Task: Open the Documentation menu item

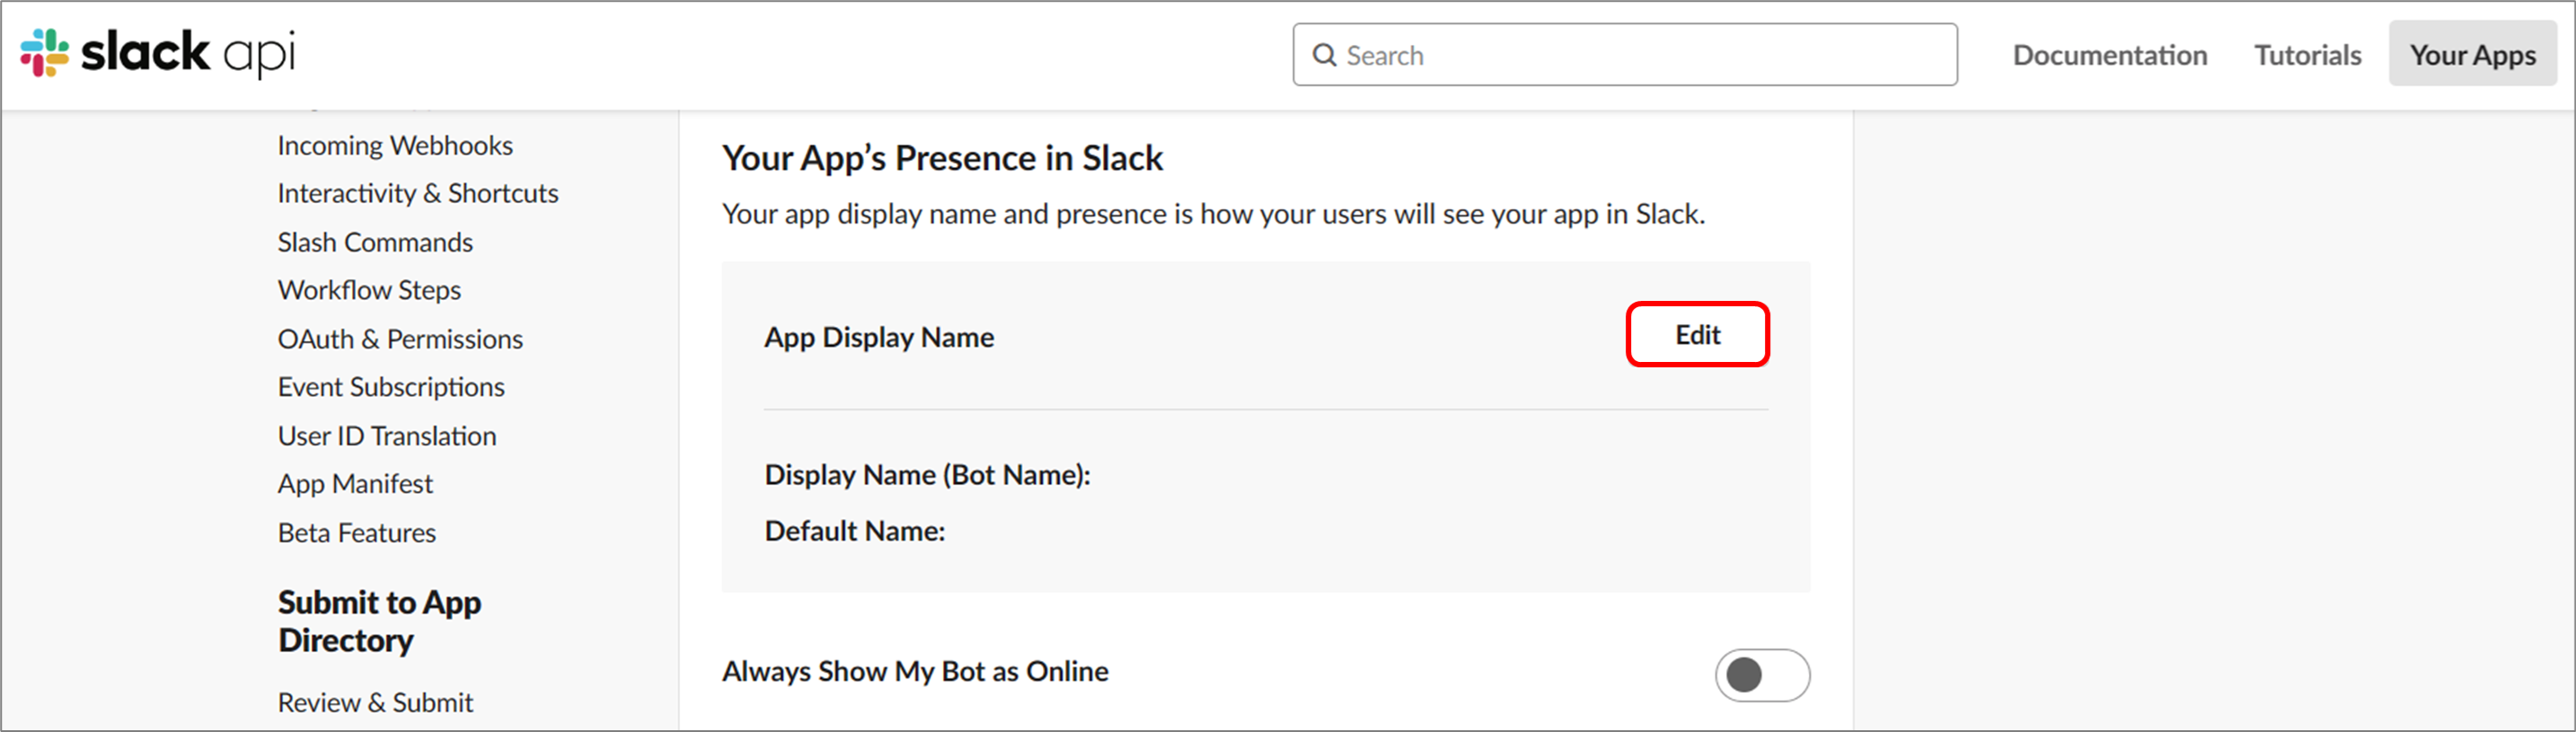Action: tap(2109, 55)
